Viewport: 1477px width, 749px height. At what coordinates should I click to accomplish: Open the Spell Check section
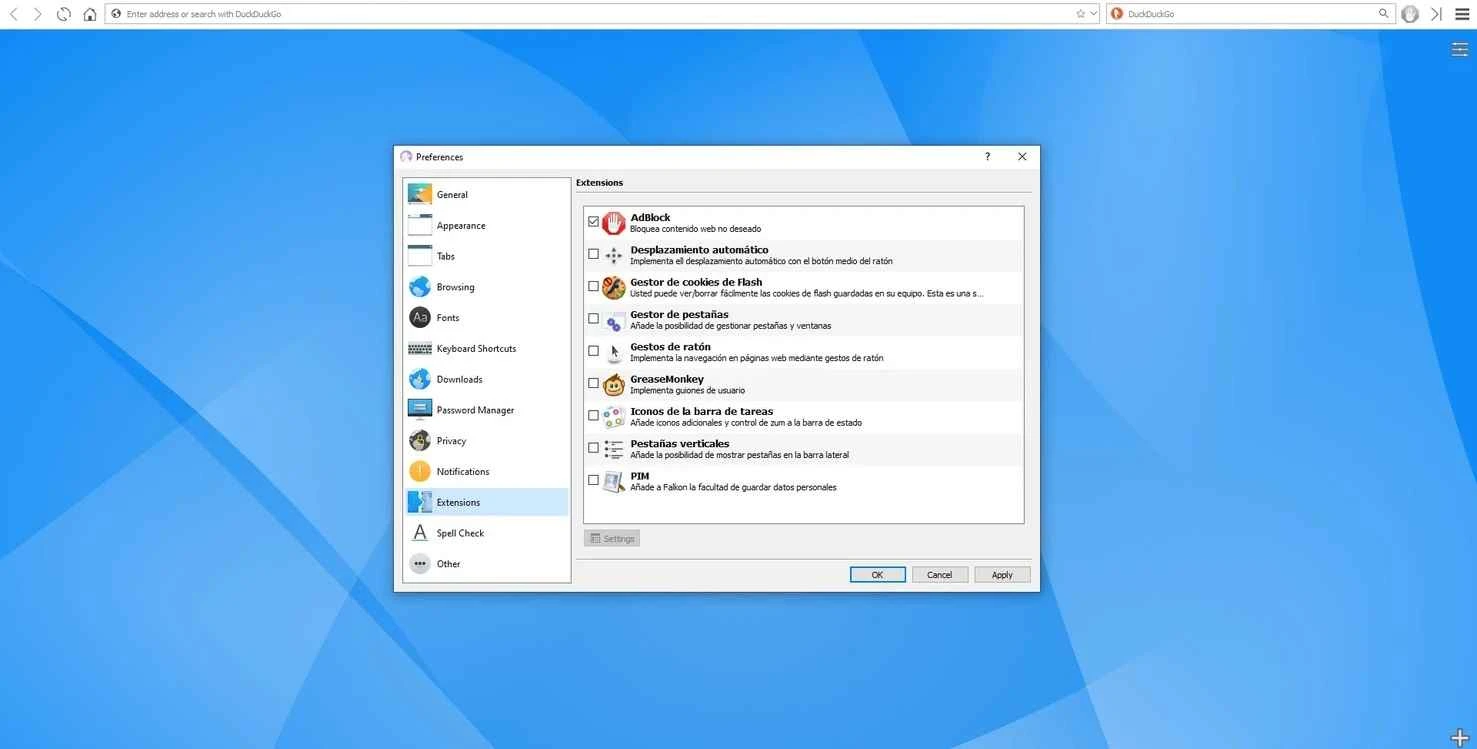click(x=487, y=533)
